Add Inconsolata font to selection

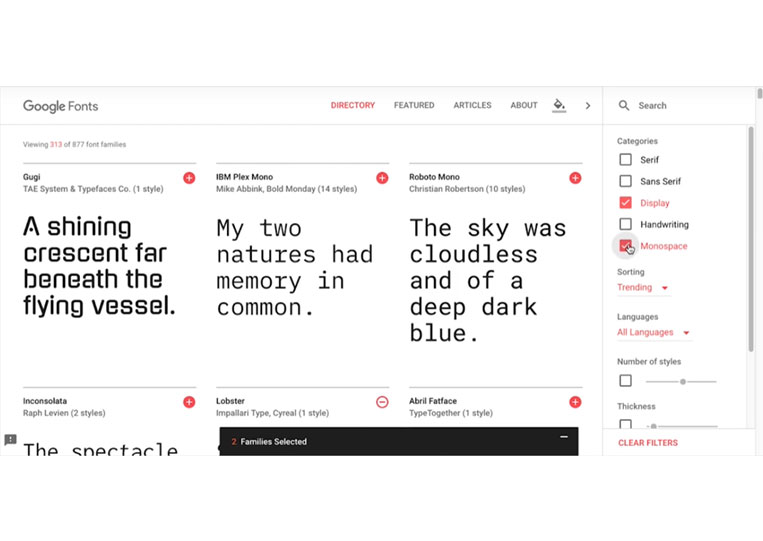[189, 402]
